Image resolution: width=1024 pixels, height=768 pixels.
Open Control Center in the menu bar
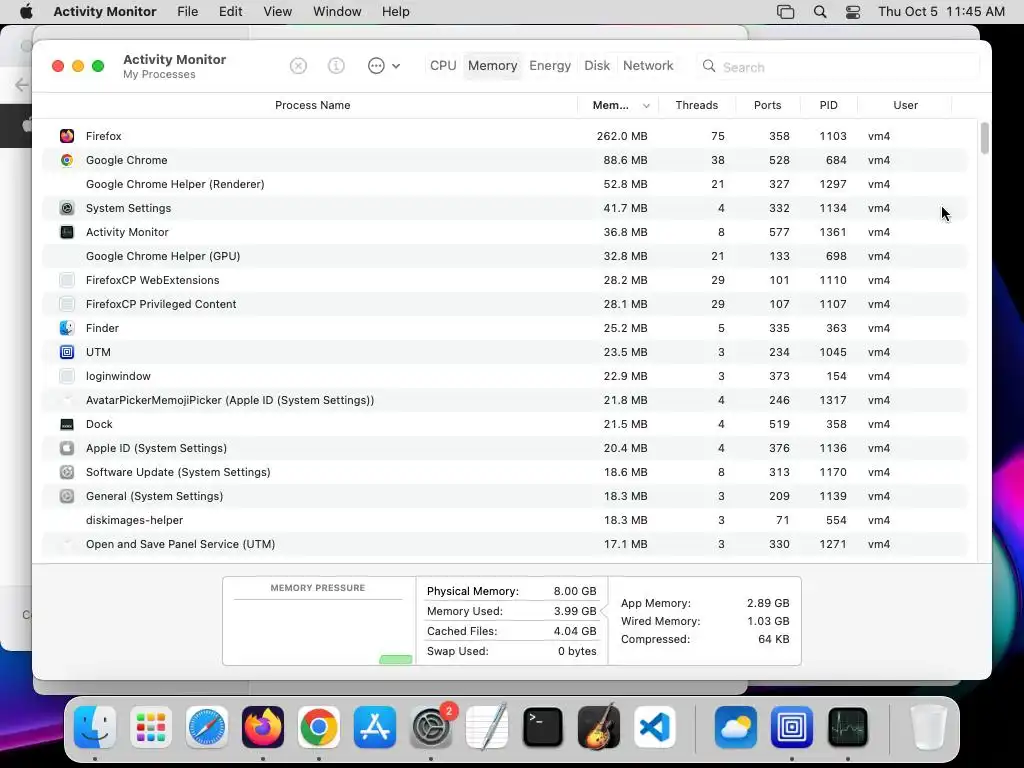click(853, 12)
